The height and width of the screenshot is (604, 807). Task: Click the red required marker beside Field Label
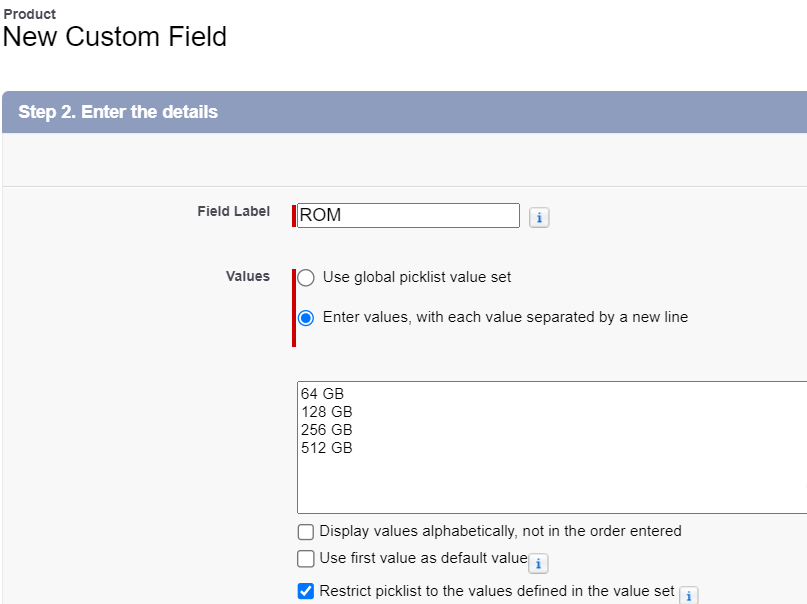pos(294,215)
